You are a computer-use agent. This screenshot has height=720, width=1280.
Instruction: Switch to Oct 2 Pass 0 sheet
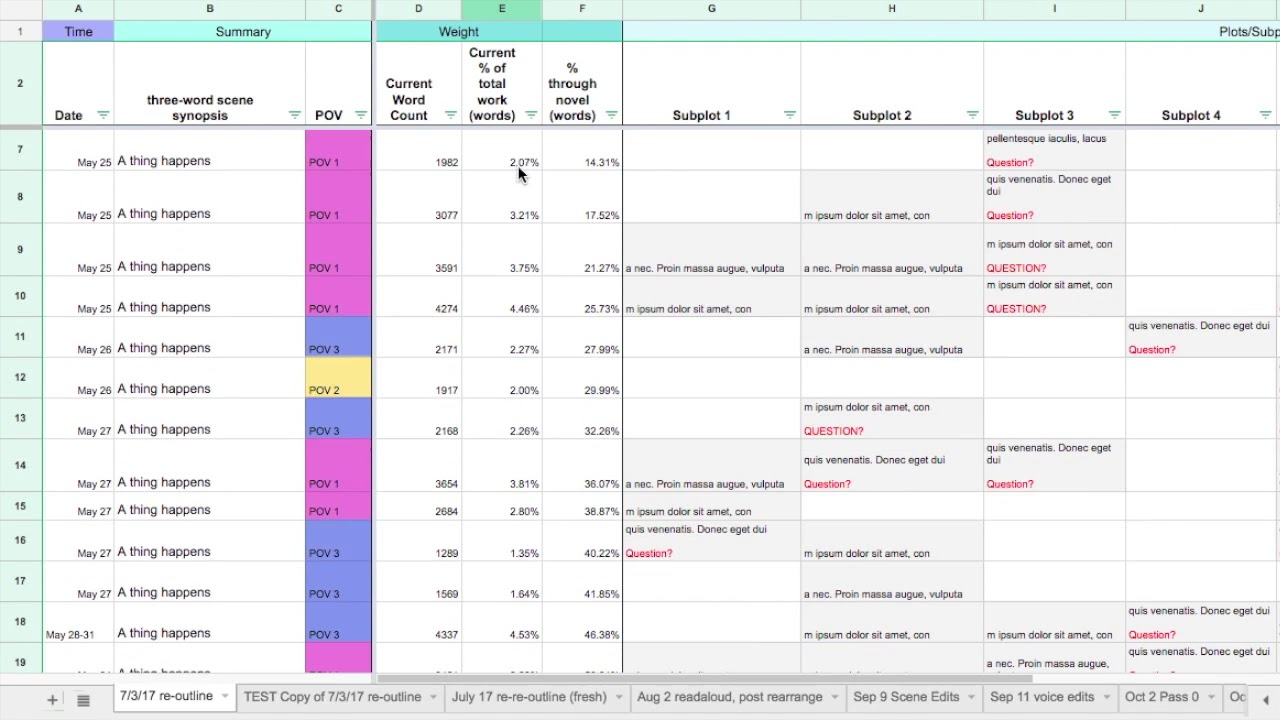tap(1162, 697)
